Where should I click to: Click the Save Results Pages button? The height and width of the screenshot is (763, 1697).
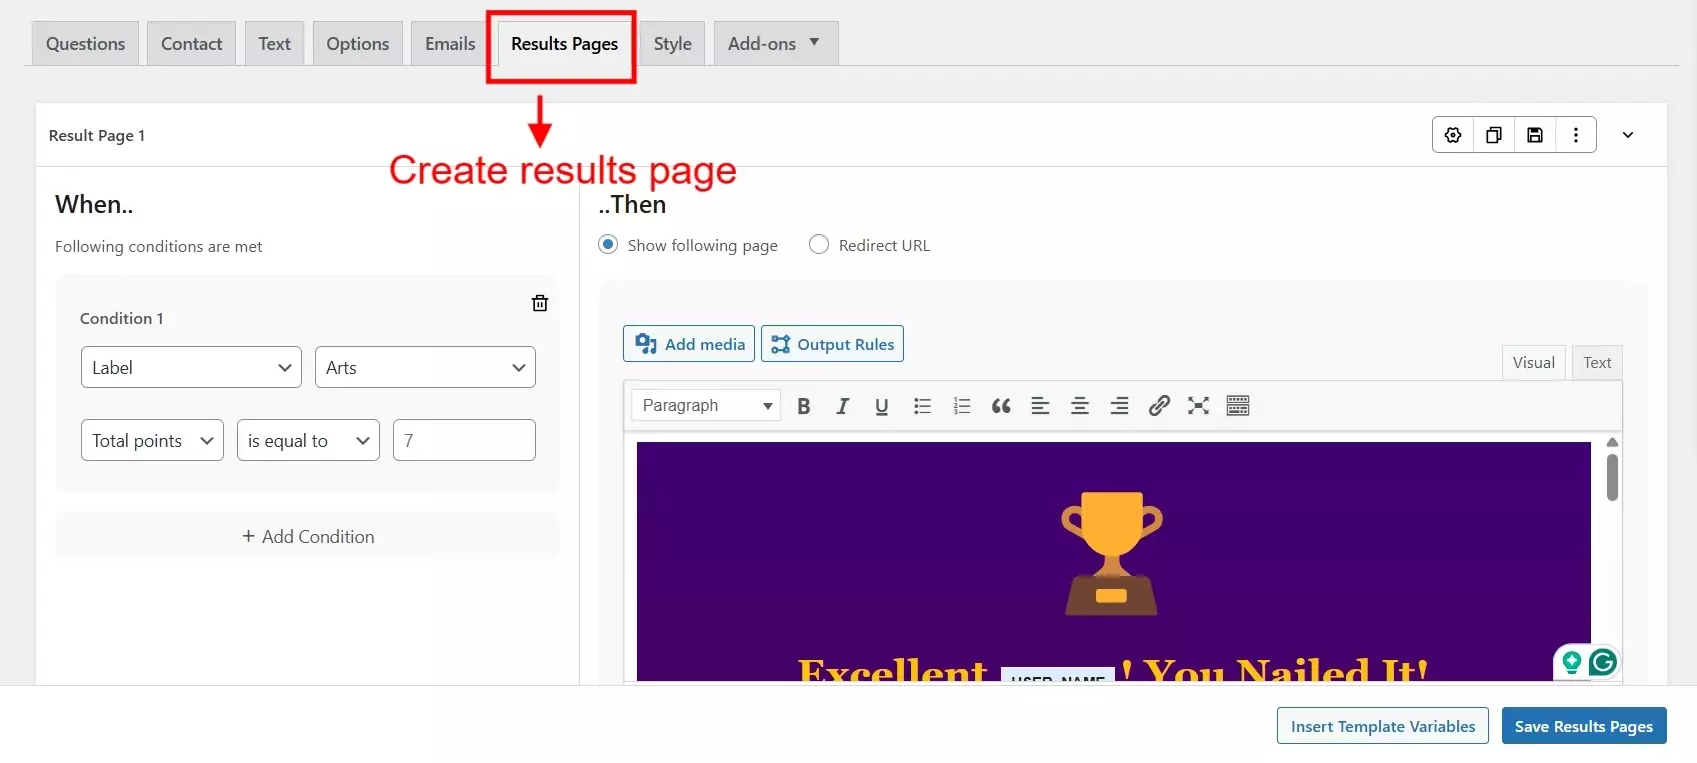pyautogui.click(x=1583, y=727)
